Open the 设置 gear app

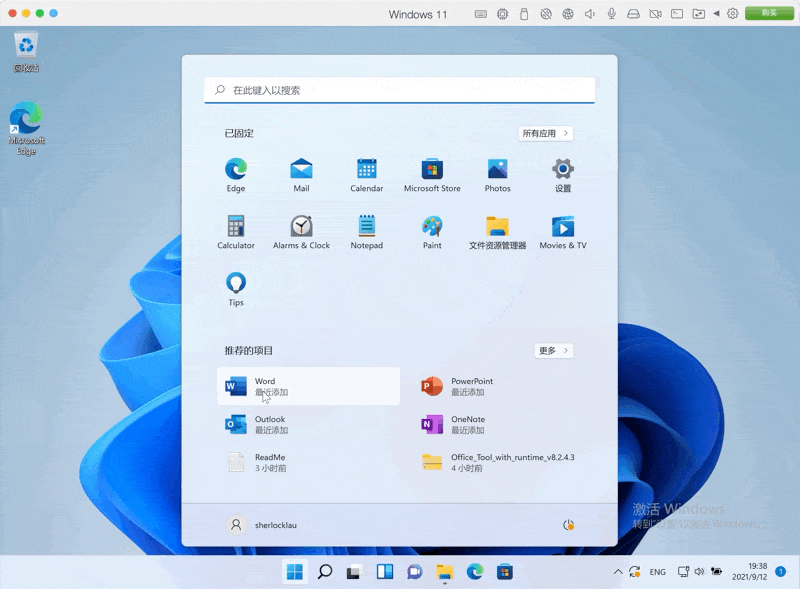click(563, 175)
